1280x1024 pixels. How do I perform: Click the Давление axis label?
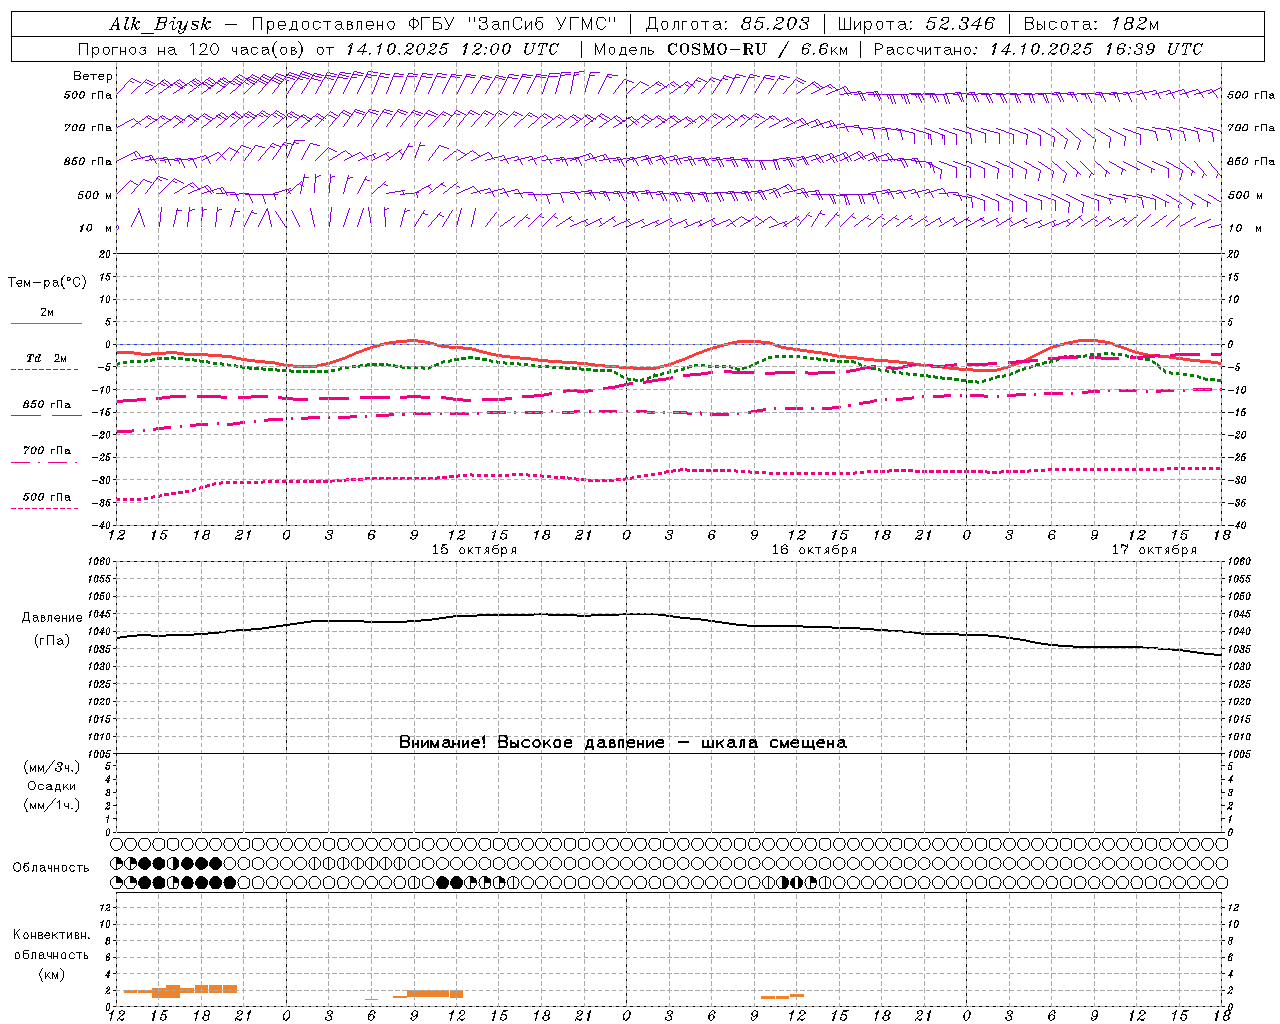tap(52, 618)
